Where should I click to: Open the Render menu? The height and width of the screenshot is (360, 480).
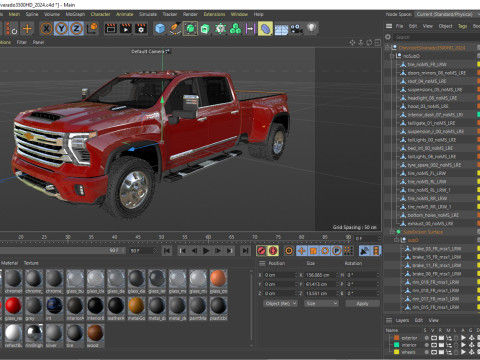[190, 14]
